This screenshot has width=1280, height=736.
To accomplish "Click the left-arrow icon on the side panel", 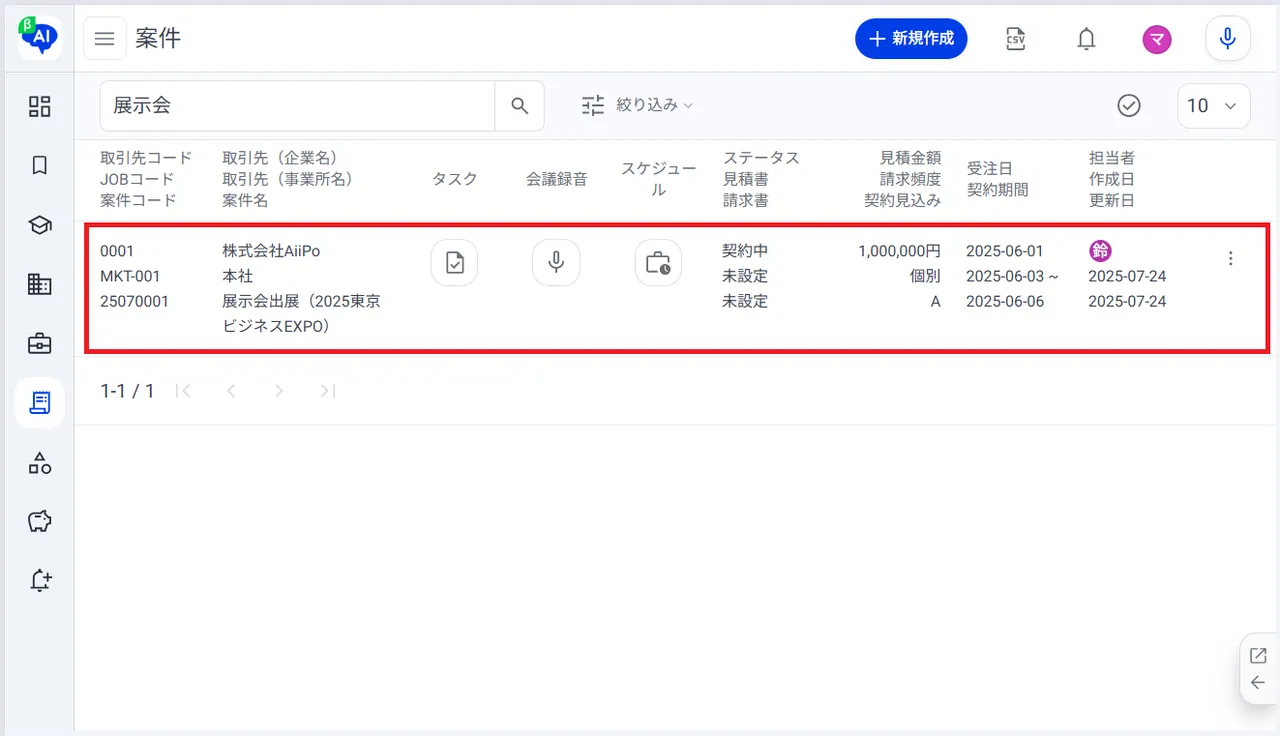I will pyautogui.click(x=1258, y=683).
